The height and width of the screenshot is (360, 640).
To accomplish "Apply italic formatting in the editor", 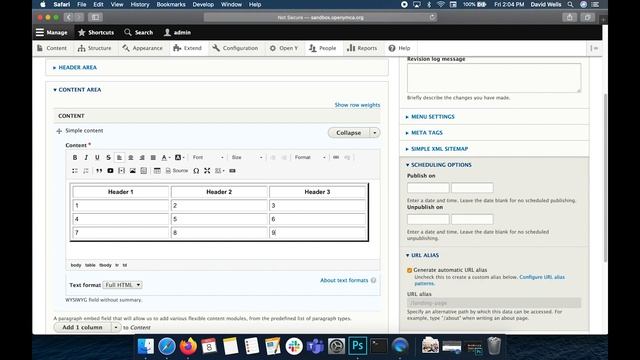I will [x=86, y=158].
